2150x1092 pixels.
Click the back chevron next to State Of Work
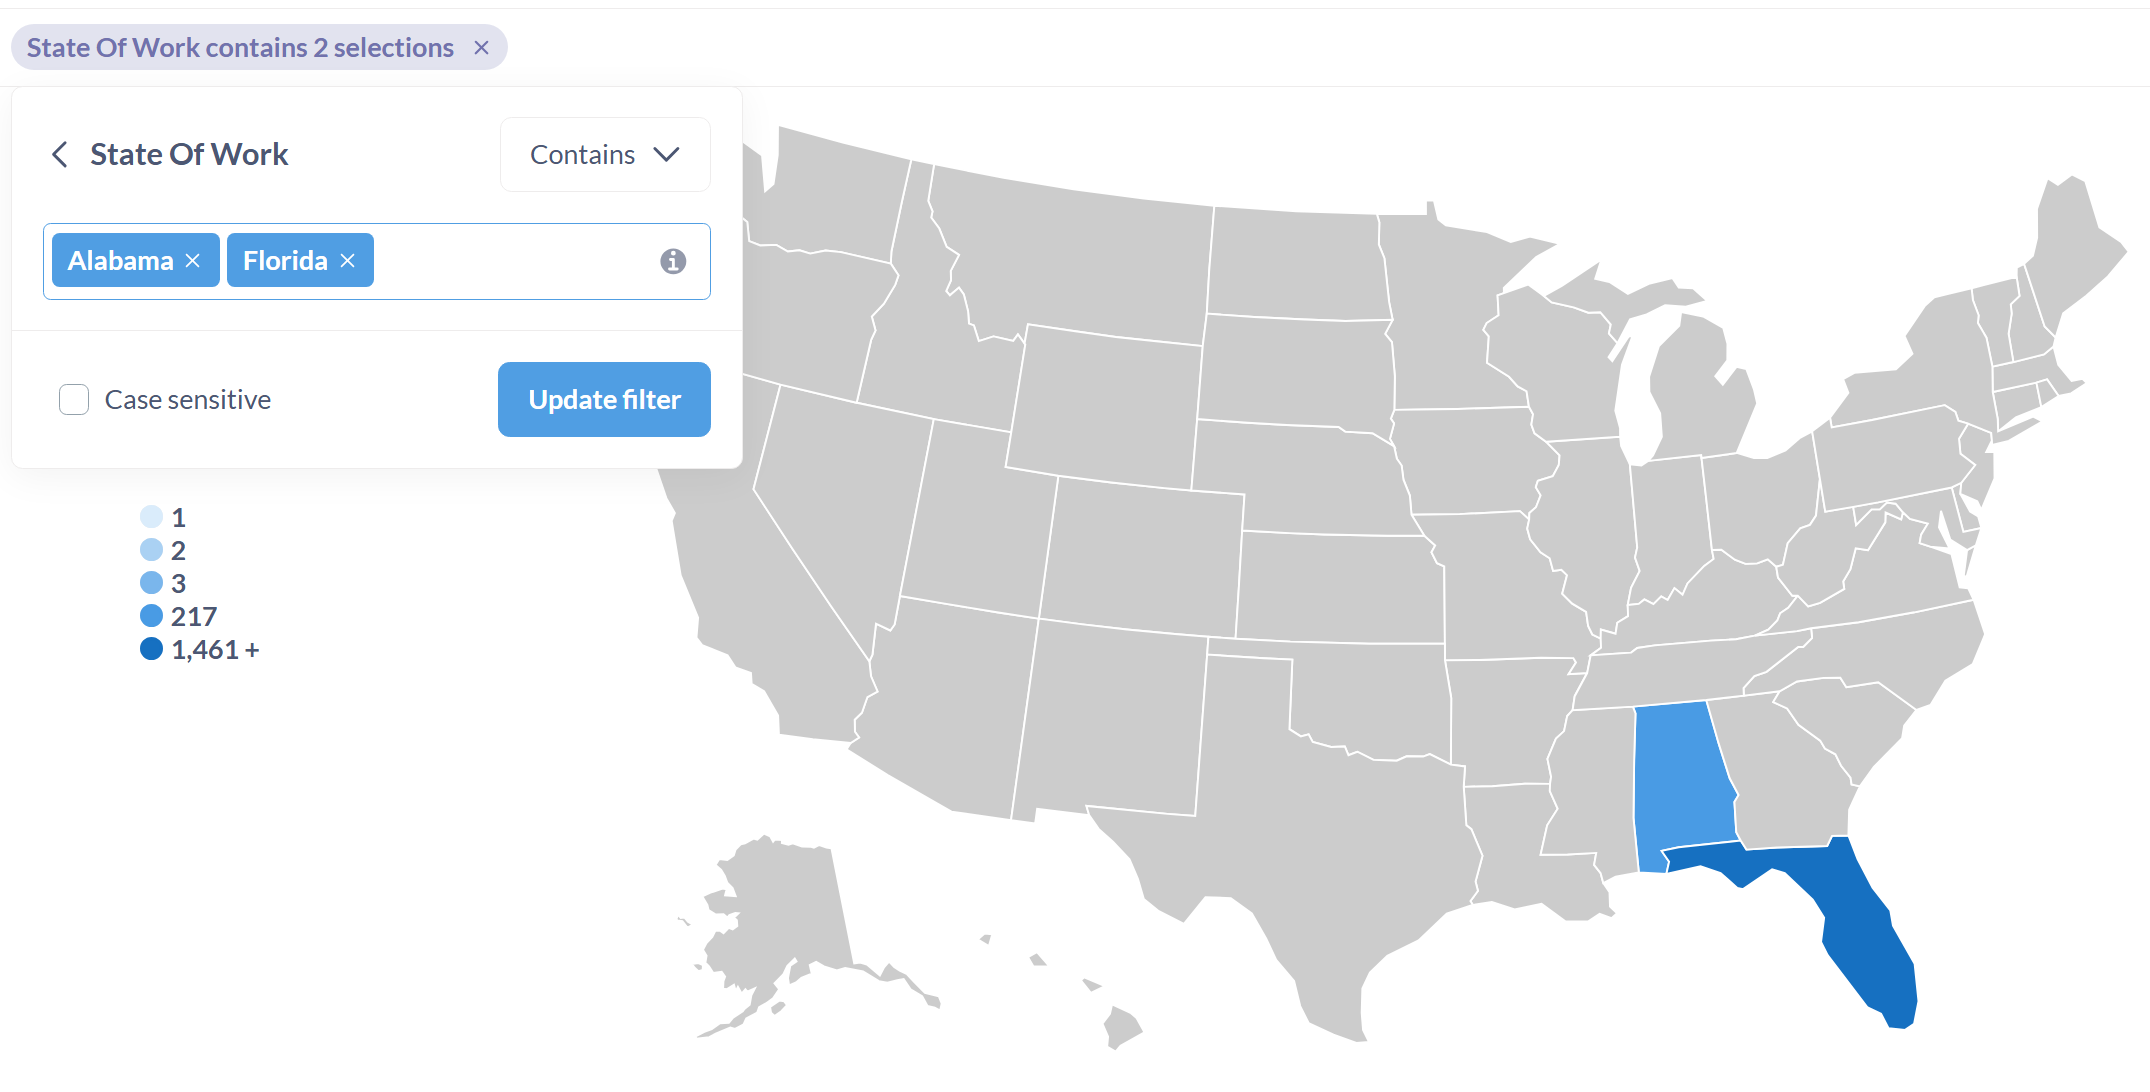60,154
